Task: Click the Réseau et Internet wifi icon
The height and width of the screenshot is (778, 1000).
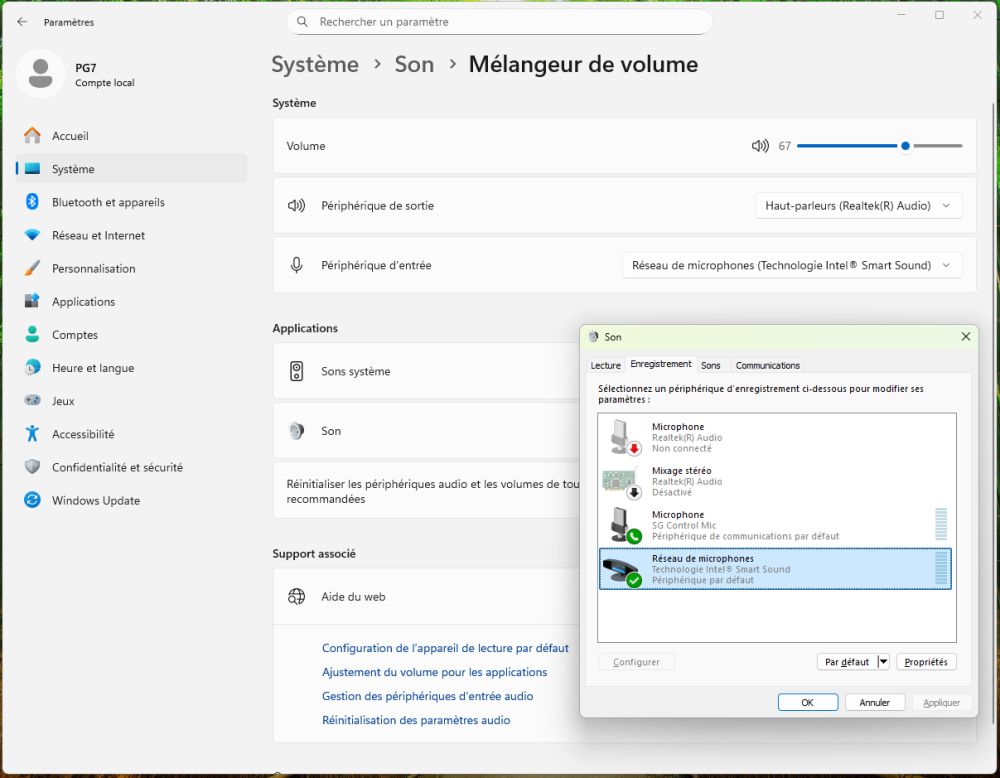Action: [x=32, y=235]
